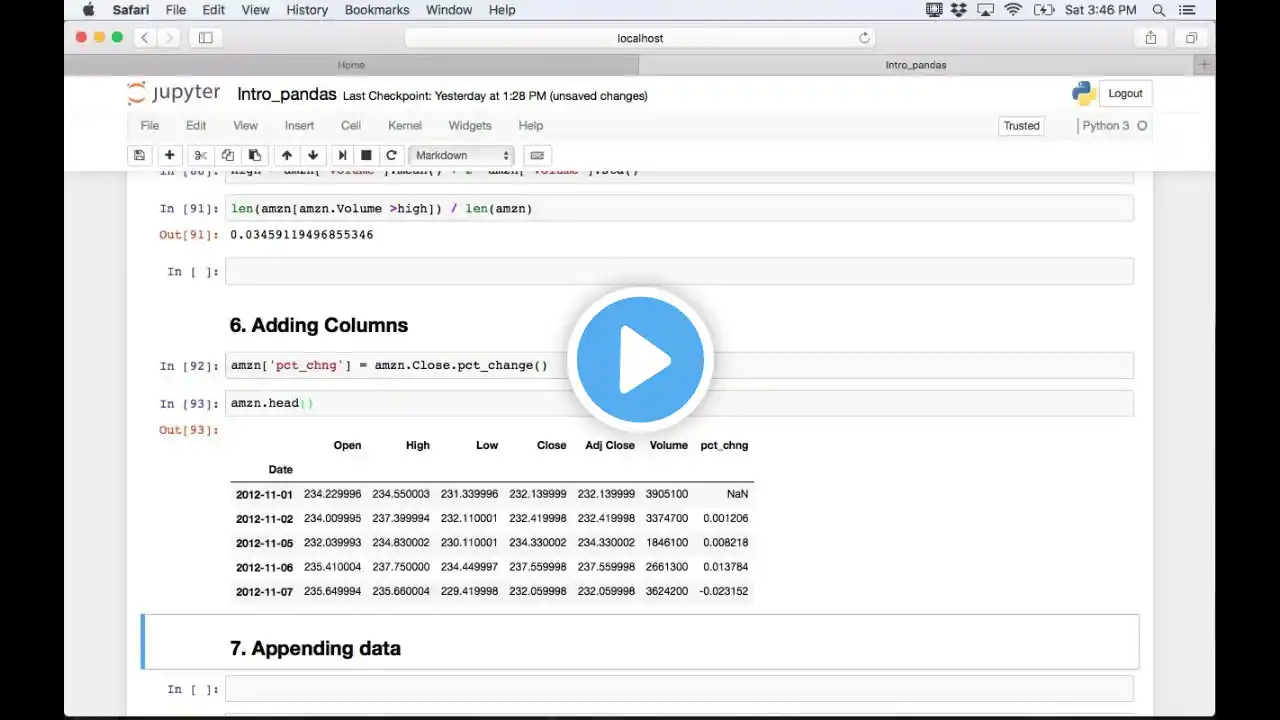Open Spotlight search in the menu bar
The height and width of the screenshot is (720, 1280).
pyautogui.click(x=1159, y=10)
